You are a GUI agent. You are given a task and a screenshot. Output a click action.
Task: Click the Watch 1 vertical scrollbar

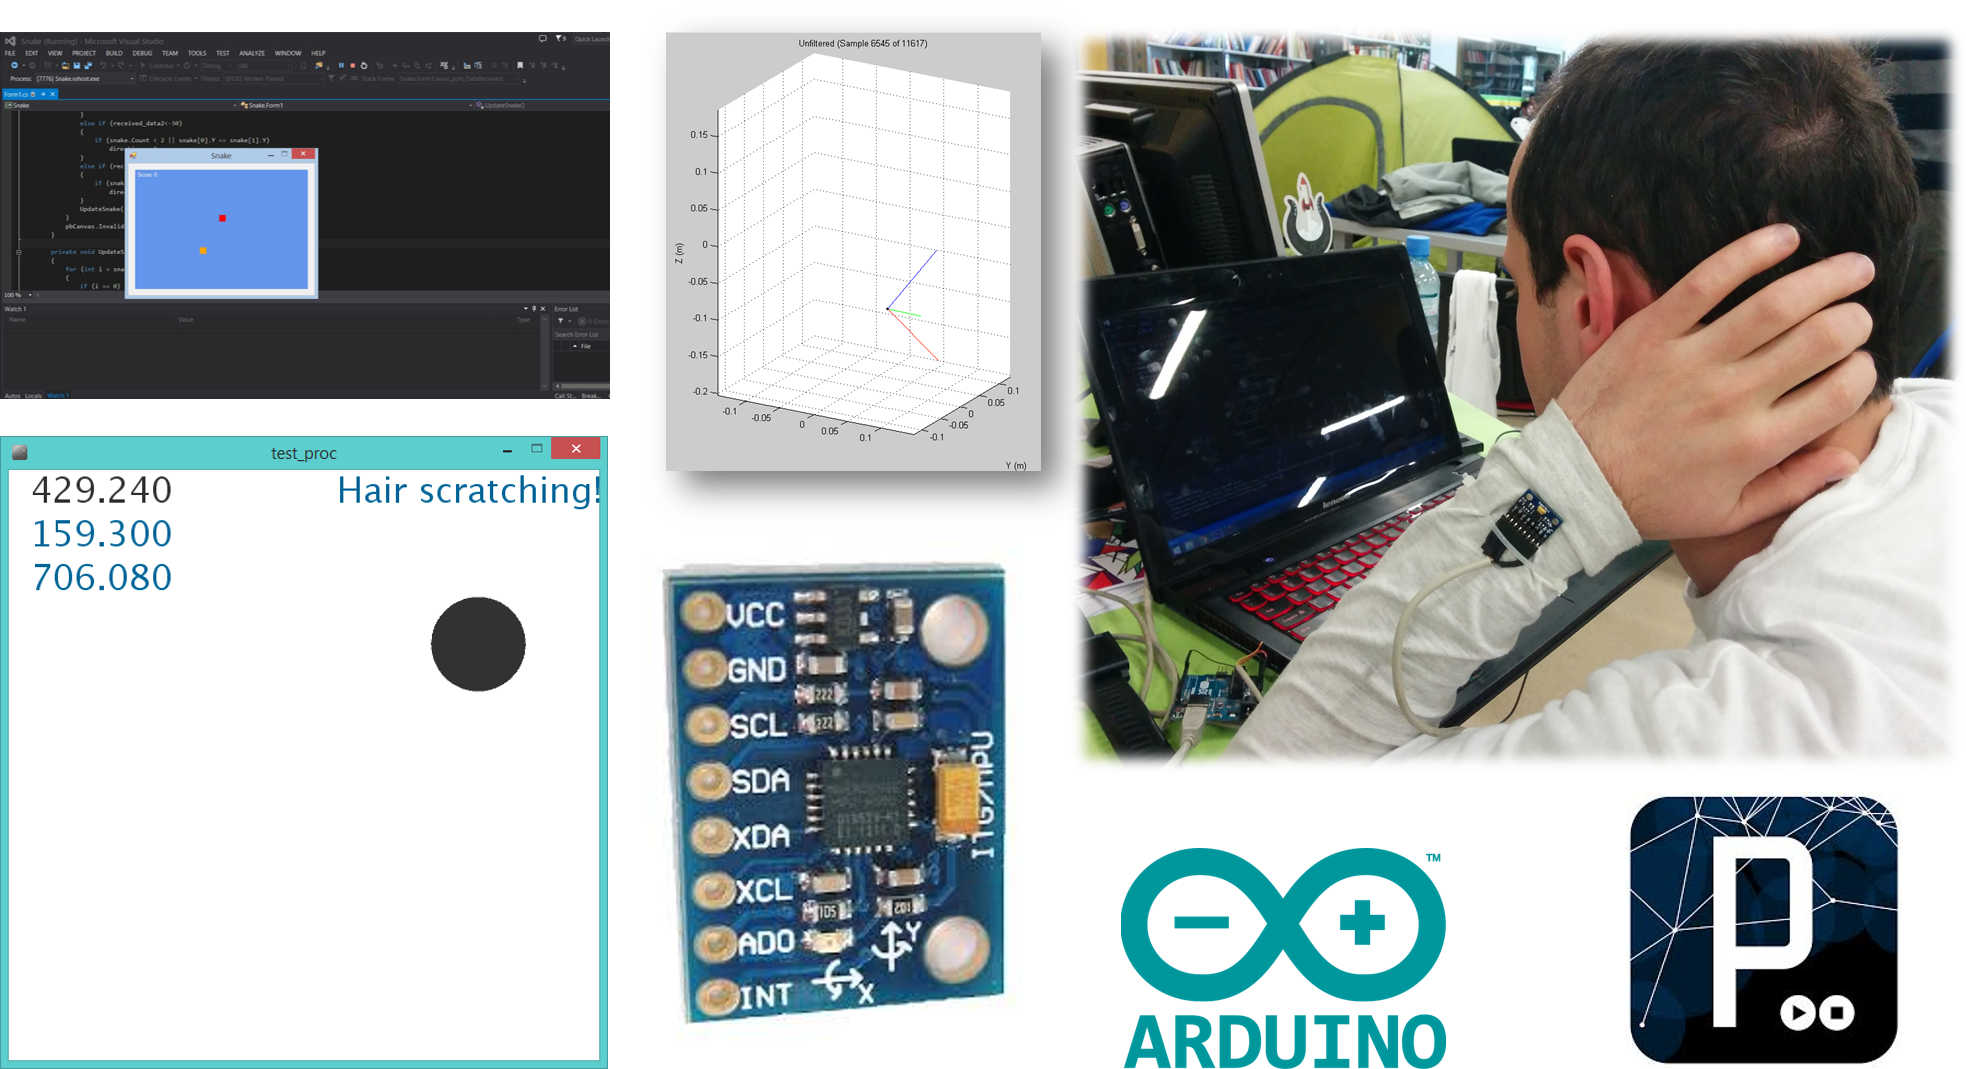pyautogui.click(x=545, y=352)
